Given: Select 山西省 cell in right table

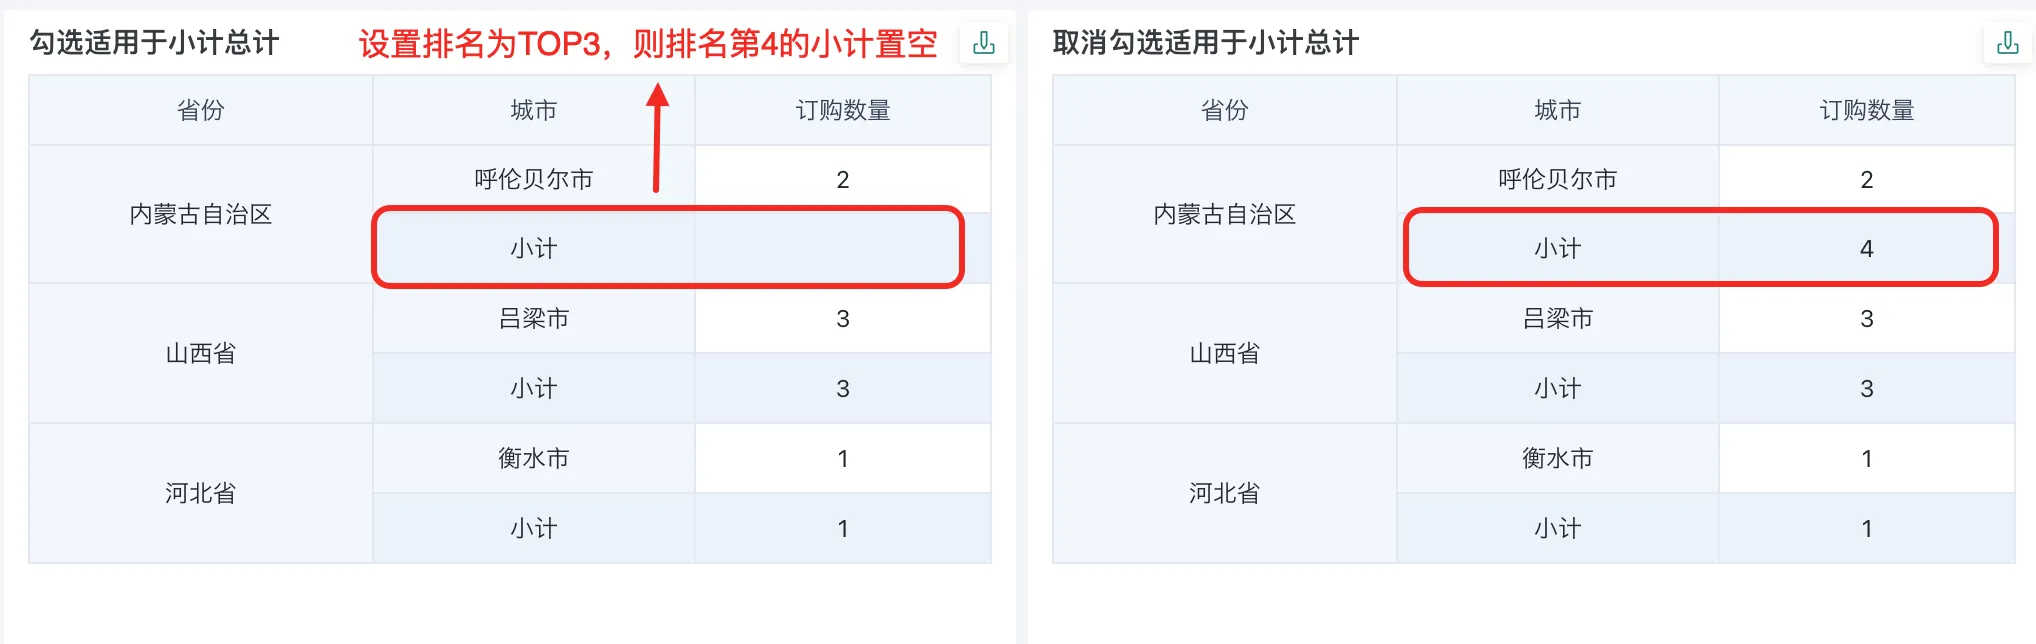Looking at the screenshot, I should click(x=1225, y=353).
